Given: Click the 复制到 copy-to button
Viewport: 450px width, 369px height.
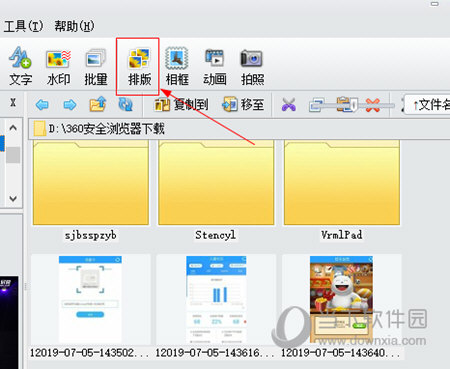Looking at the screenshot, I should [x=181, y=105].
